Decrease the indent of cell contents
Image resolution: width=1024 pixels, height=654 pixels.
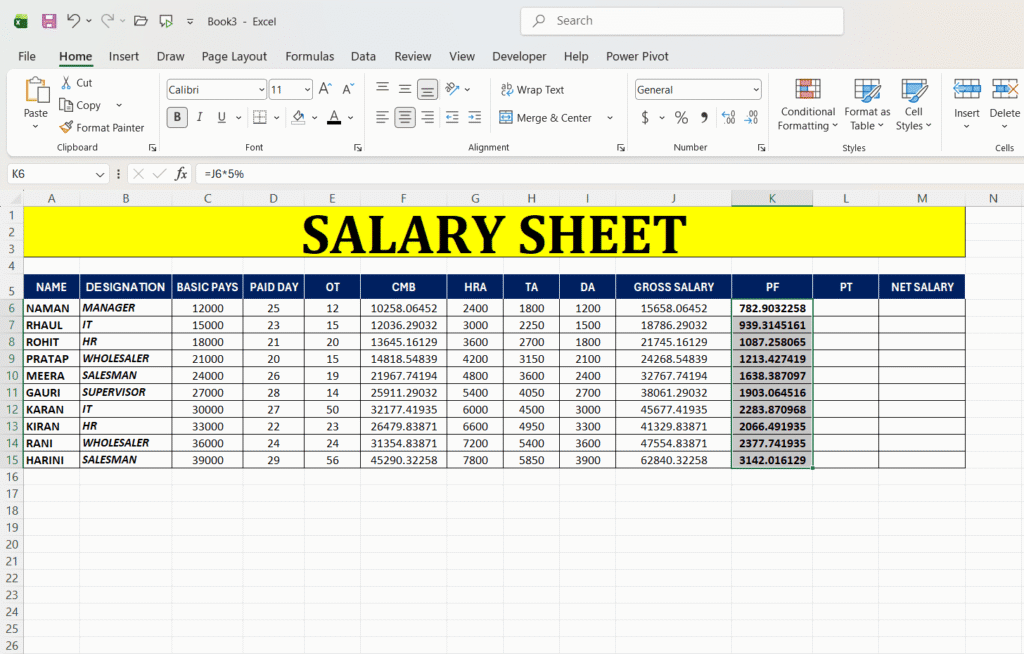[x=452, y=118]
